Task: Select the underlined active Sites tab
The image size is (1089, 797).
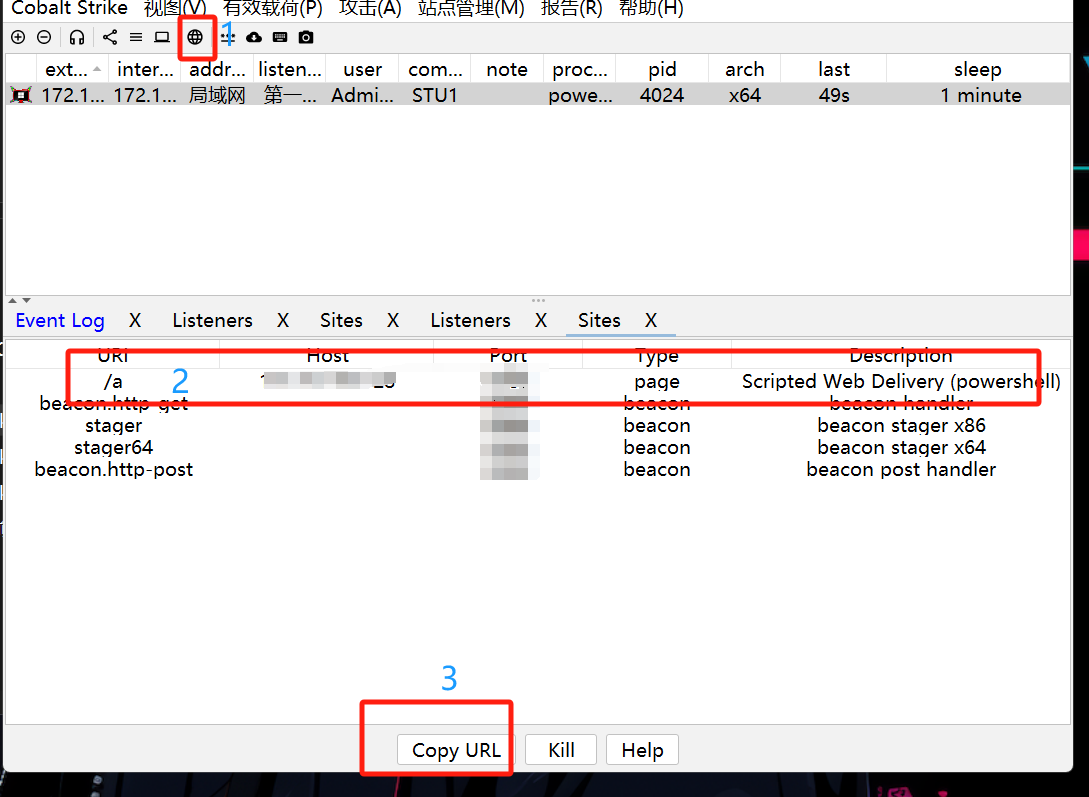Action: pos(599,320)
